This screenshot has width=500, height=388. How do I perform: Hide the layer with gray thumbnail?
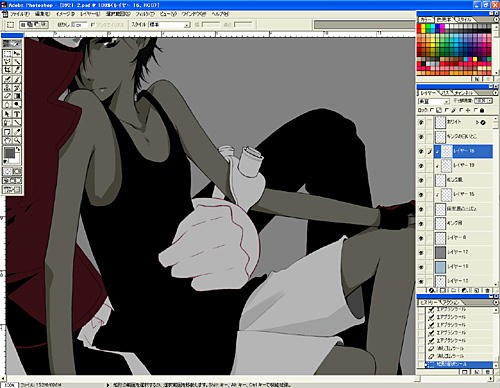[421, 252]
